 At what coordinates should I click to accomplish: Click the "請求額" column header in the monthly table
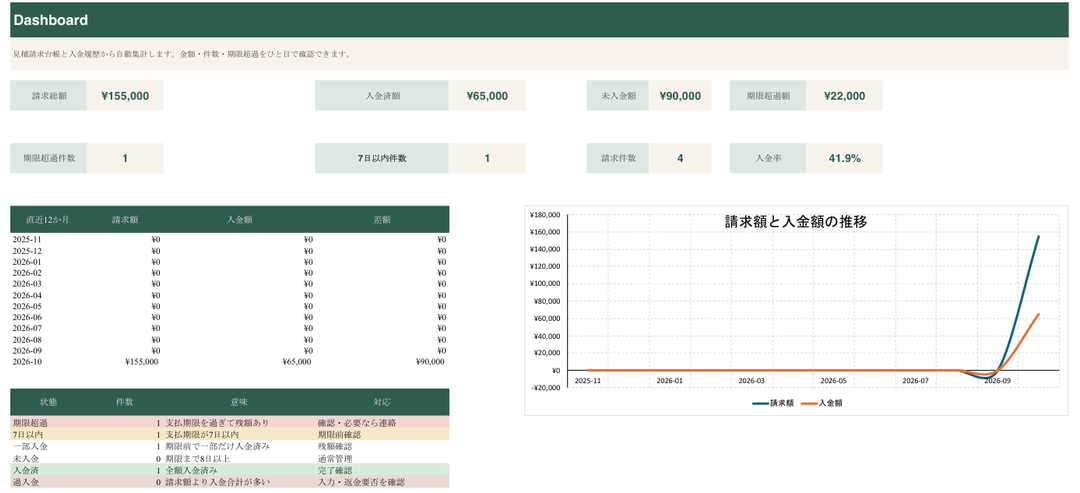coord(125,220)
